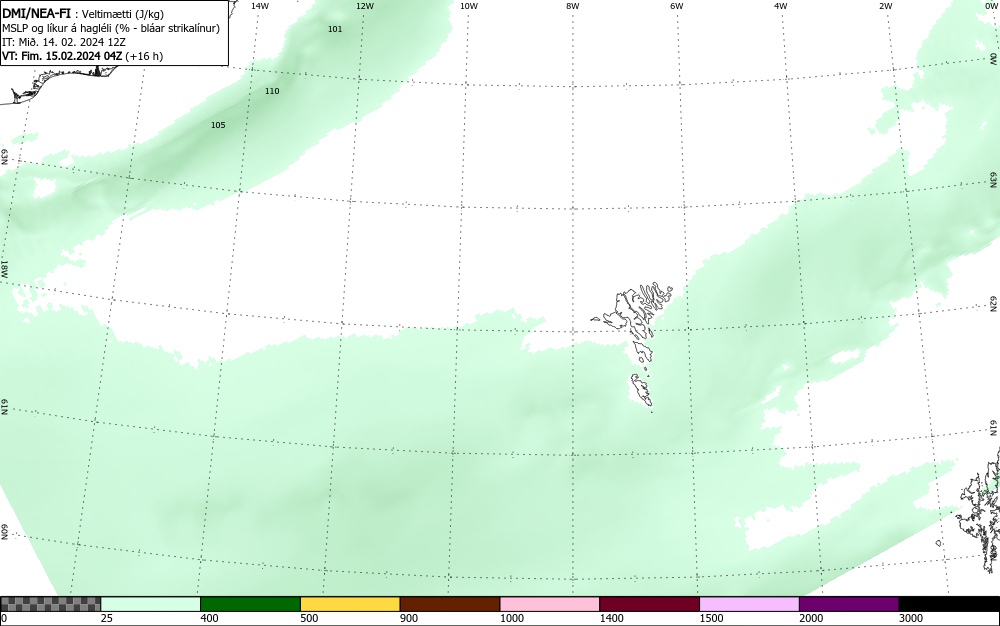The width and height of the screenshot is (1000, 626).
Task: Click the "DMI/NEA-FI" title text
Action: click(x=36, y=13)
